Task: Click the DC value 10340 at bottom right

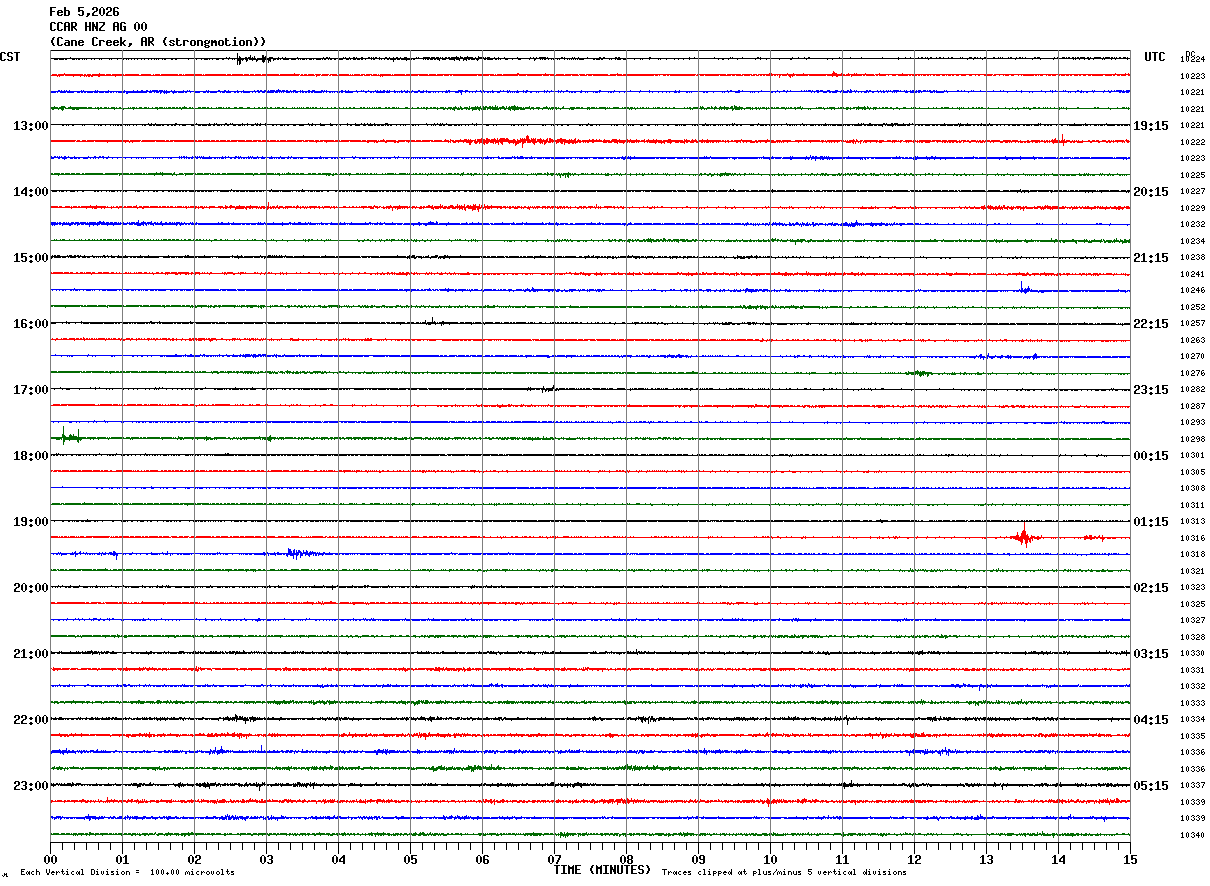Action: [1192, 835]
